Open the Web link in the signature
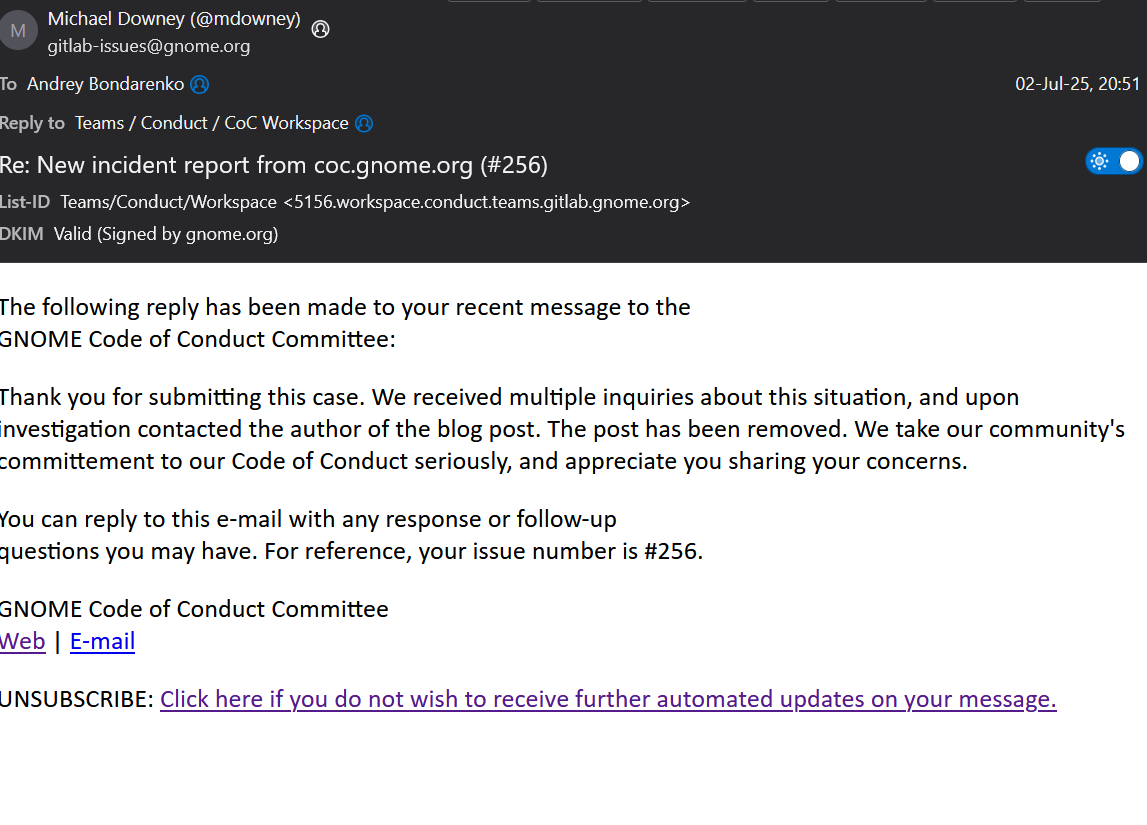Screen dimensions: 1147x825 (22, 641)
